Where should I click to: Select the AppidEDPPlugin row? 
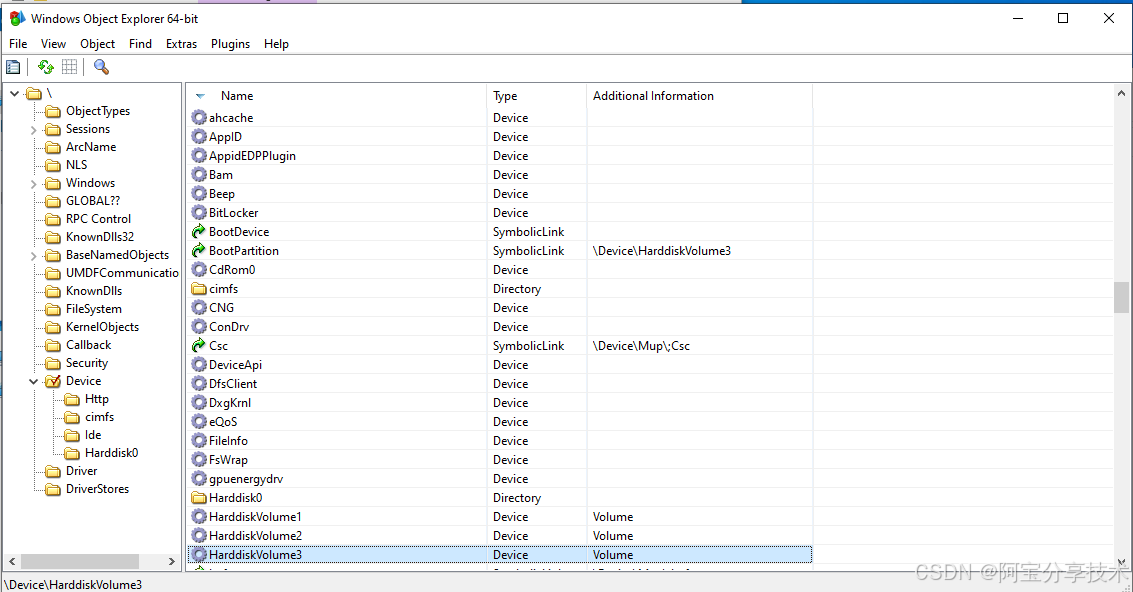tap(500, 155)
